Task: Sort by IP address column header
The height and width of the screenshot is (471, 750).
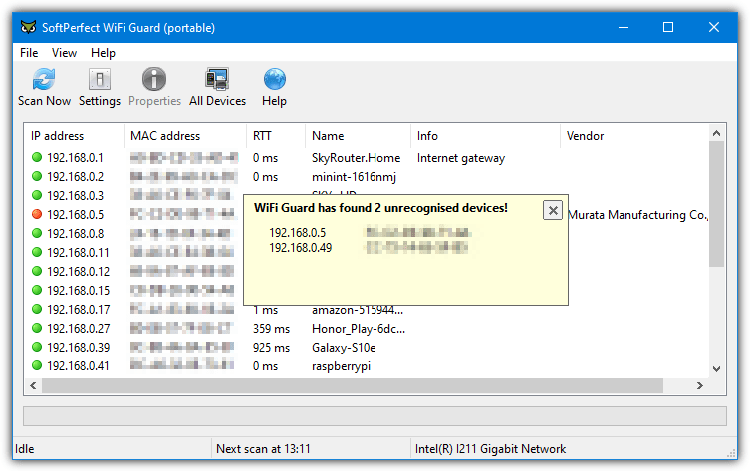Action: 74,136
